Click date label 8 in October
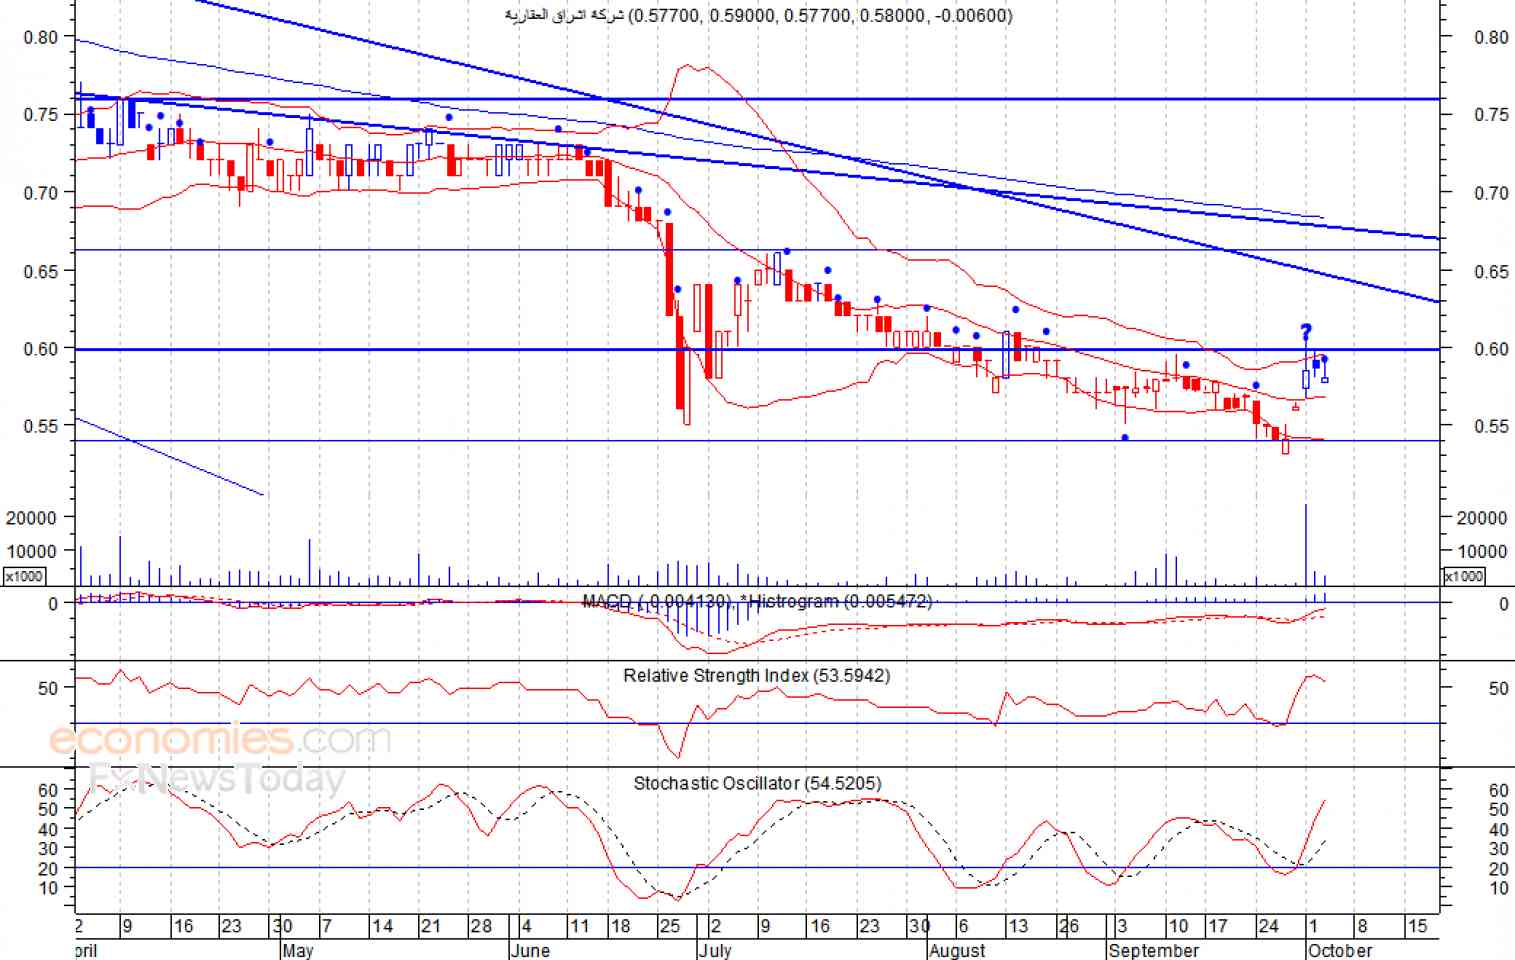 [1362, 926]
